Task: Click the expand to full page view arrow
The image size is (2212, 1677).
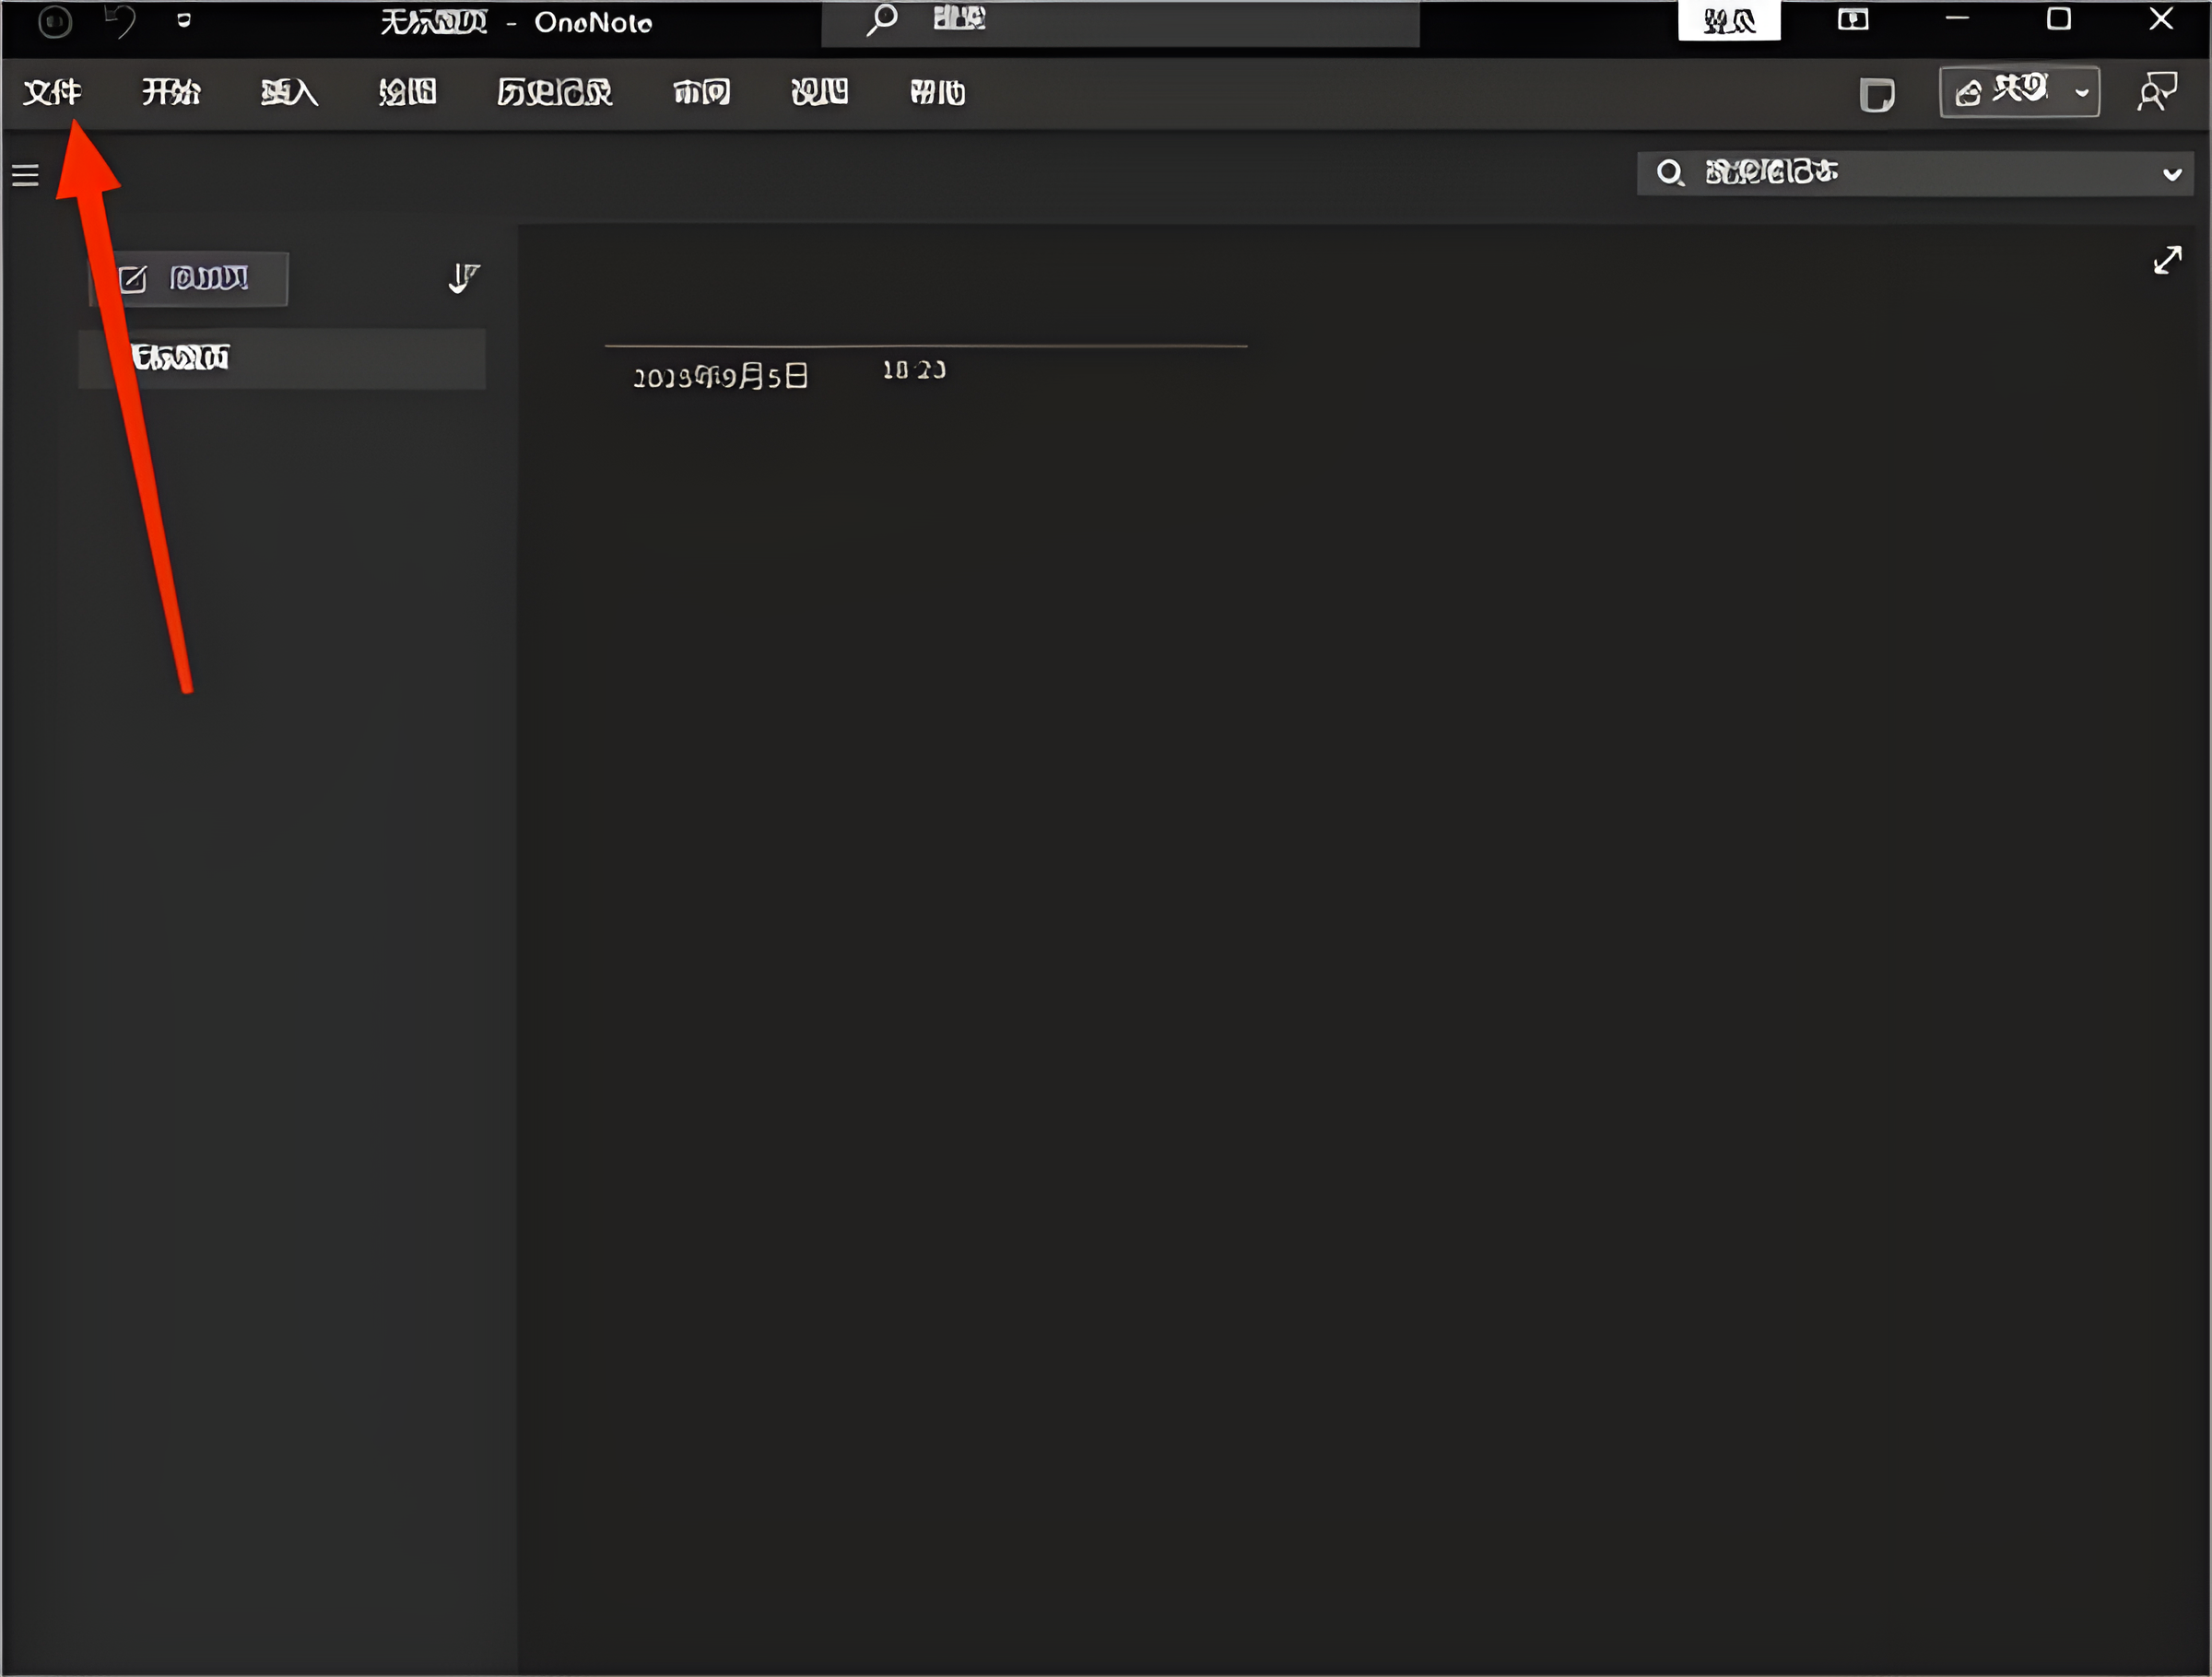Action: pyautogui.click(x=2168, y=260)
